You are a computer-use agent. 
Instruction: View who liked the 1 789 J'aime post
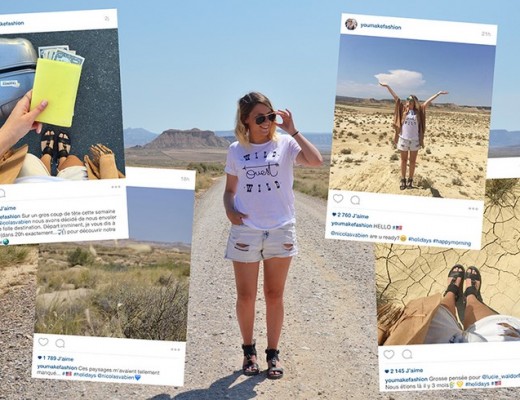[x=55, y=358]
